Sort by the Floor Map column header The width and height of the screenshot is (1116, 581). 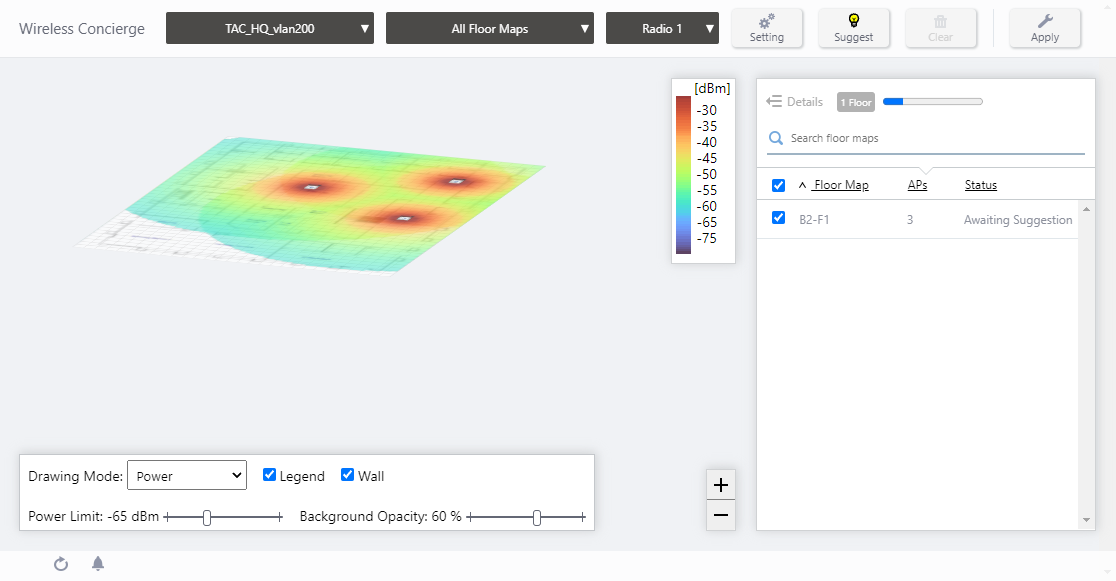[840, 185]
